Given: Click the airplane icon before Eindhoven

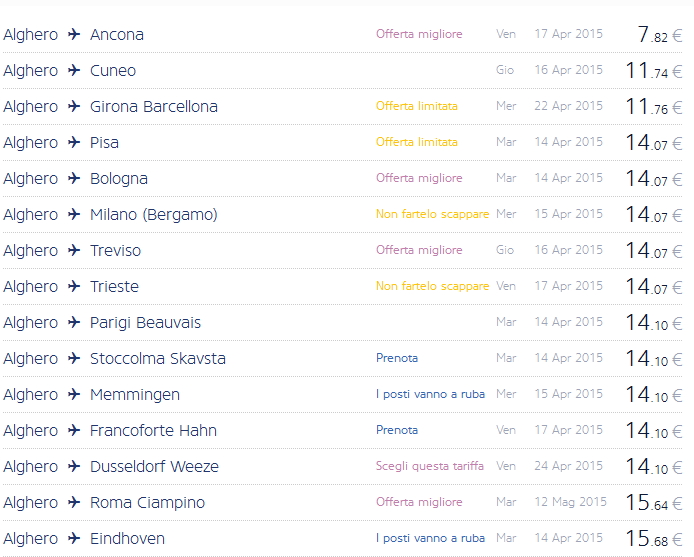Looking at the screenshot, I should coord(74,538).
